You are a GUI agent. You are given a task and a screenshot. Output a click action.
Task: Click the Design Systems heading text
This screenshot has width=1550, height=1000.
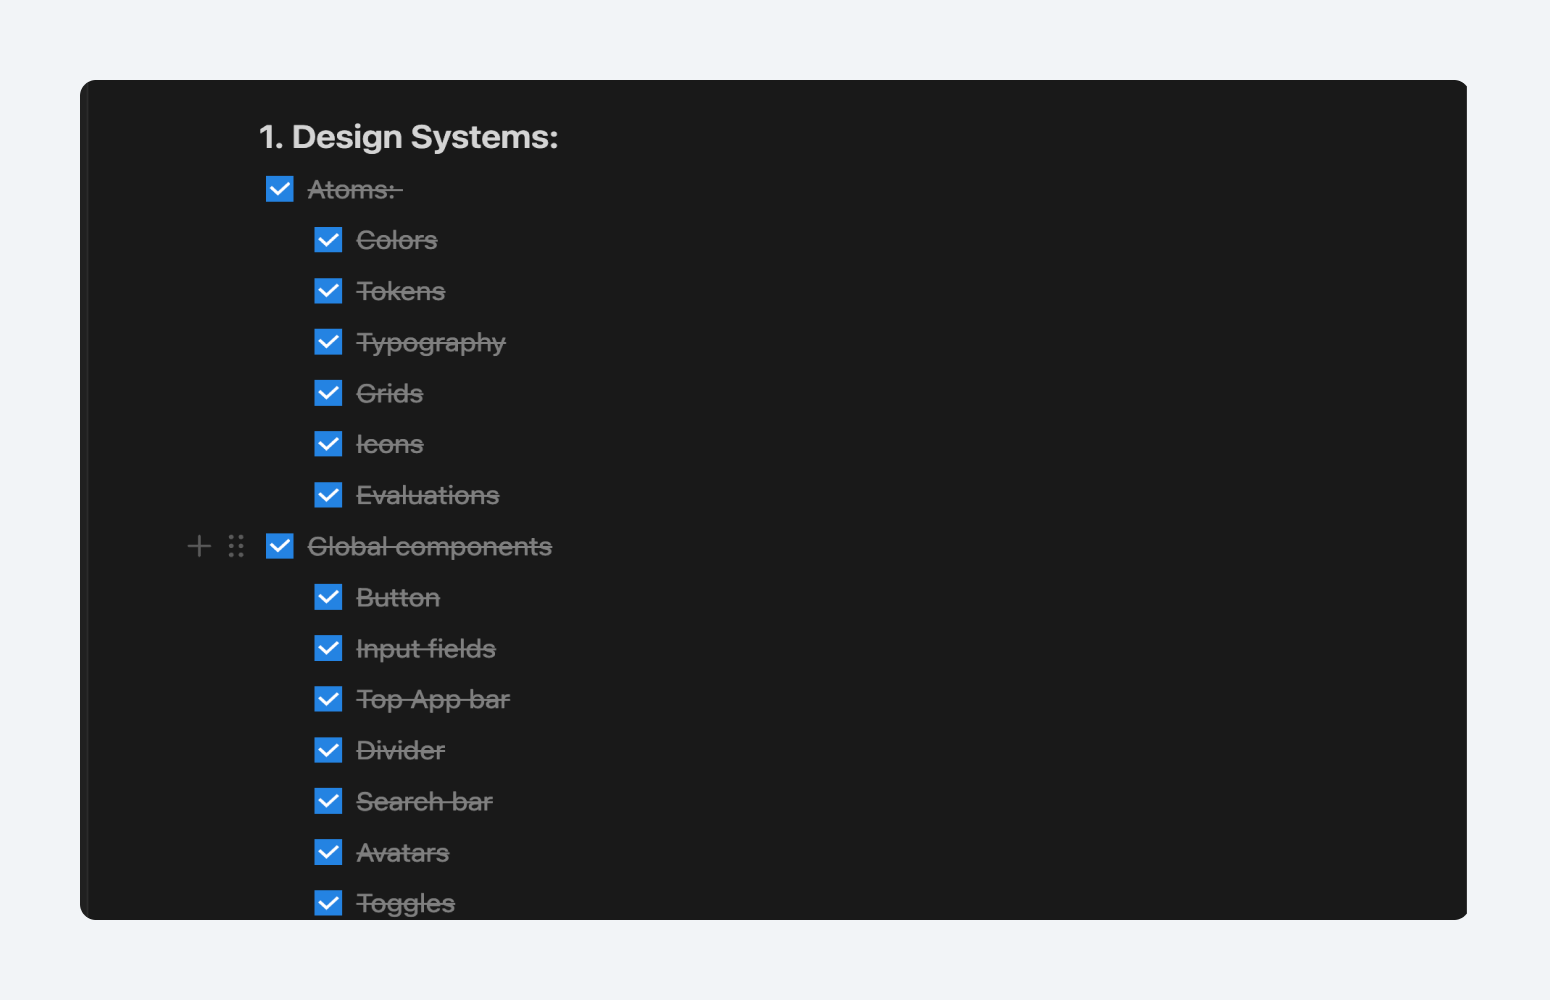[x=408, y=137]
